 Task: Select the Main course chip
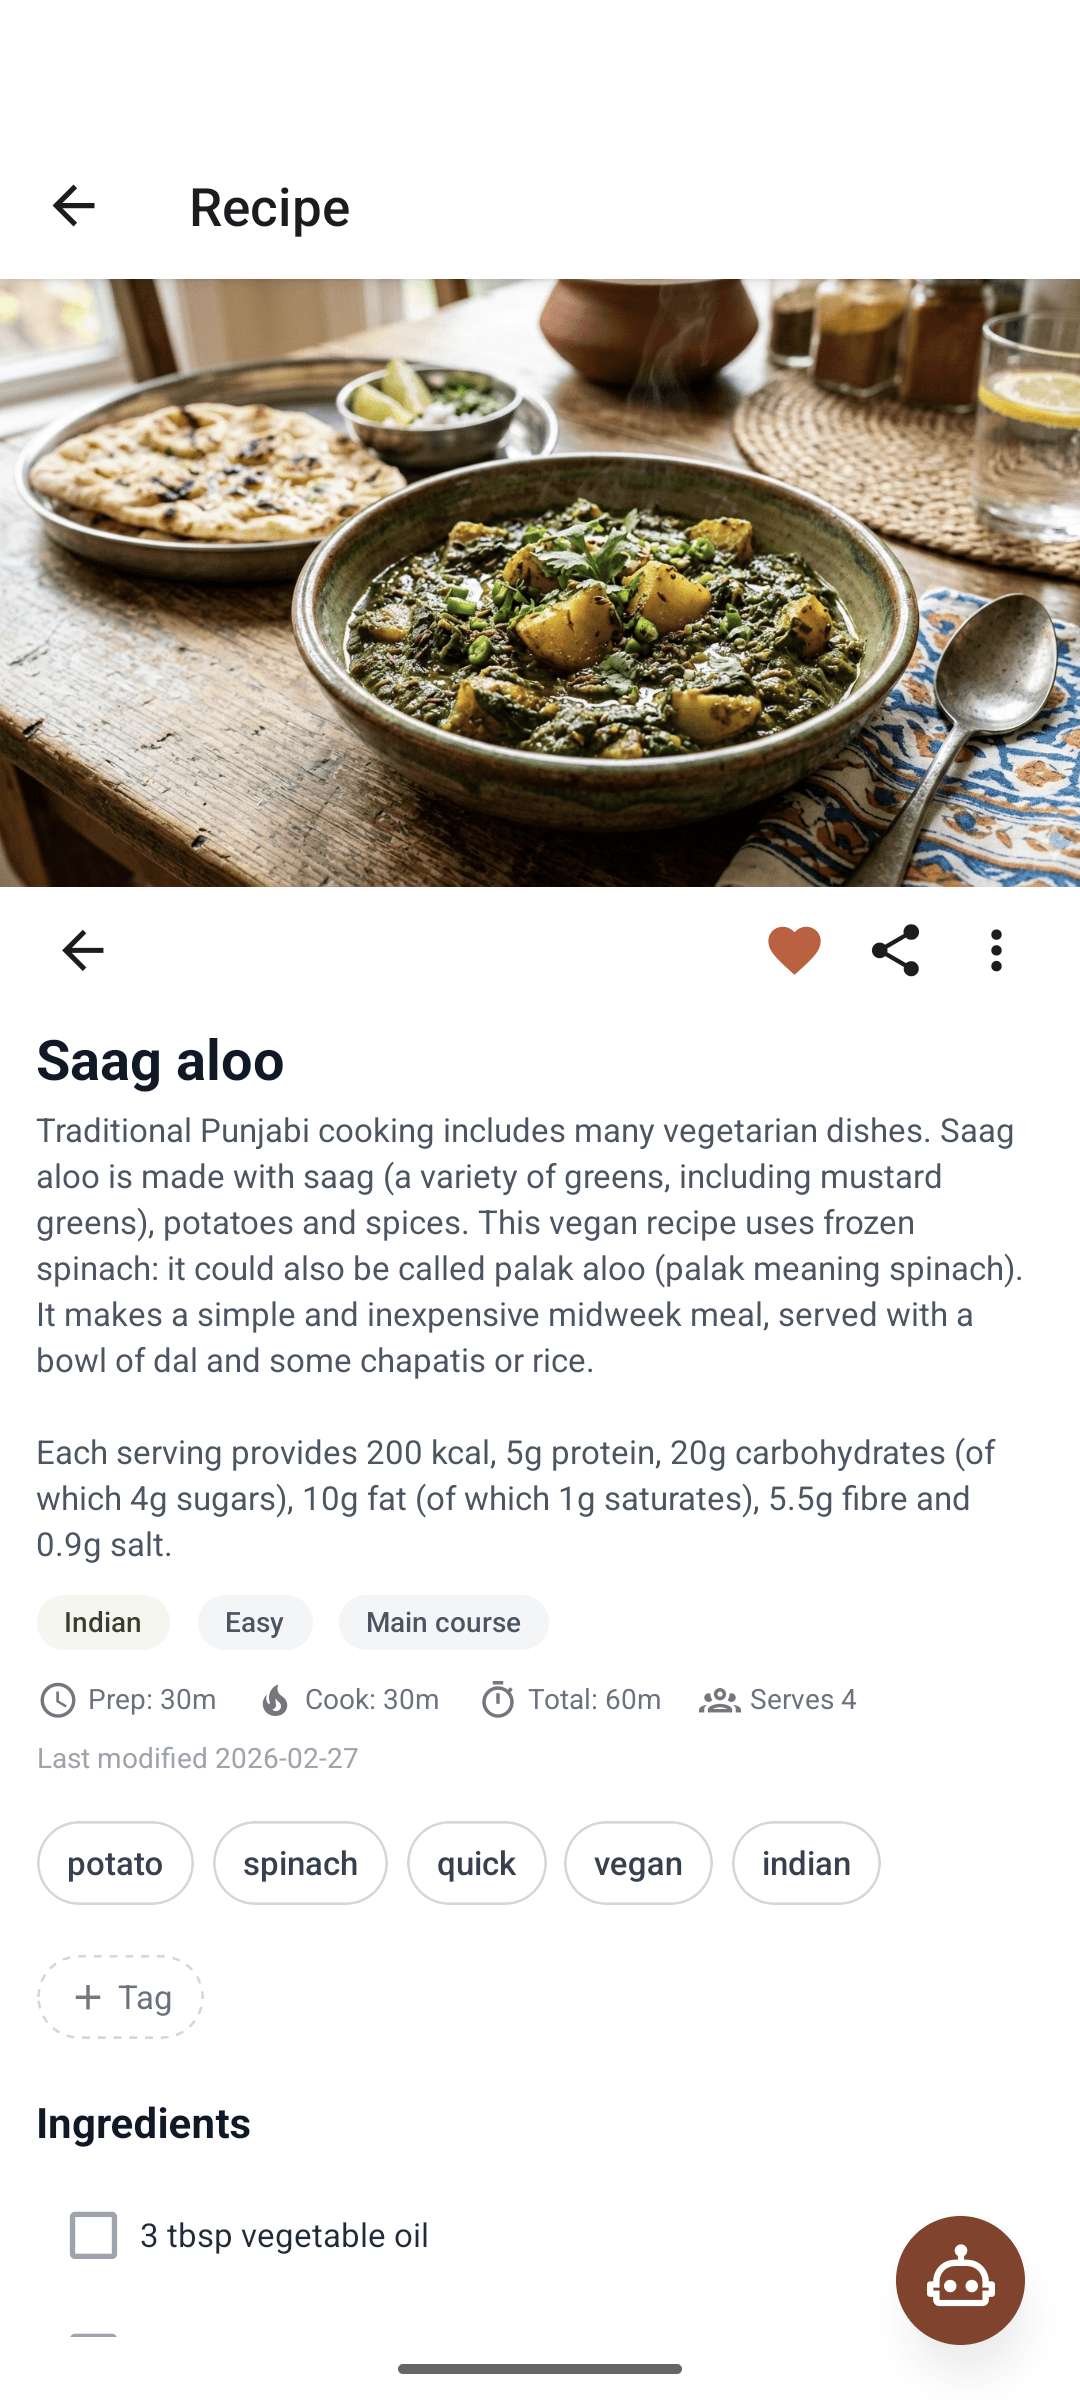point(444,1622)
